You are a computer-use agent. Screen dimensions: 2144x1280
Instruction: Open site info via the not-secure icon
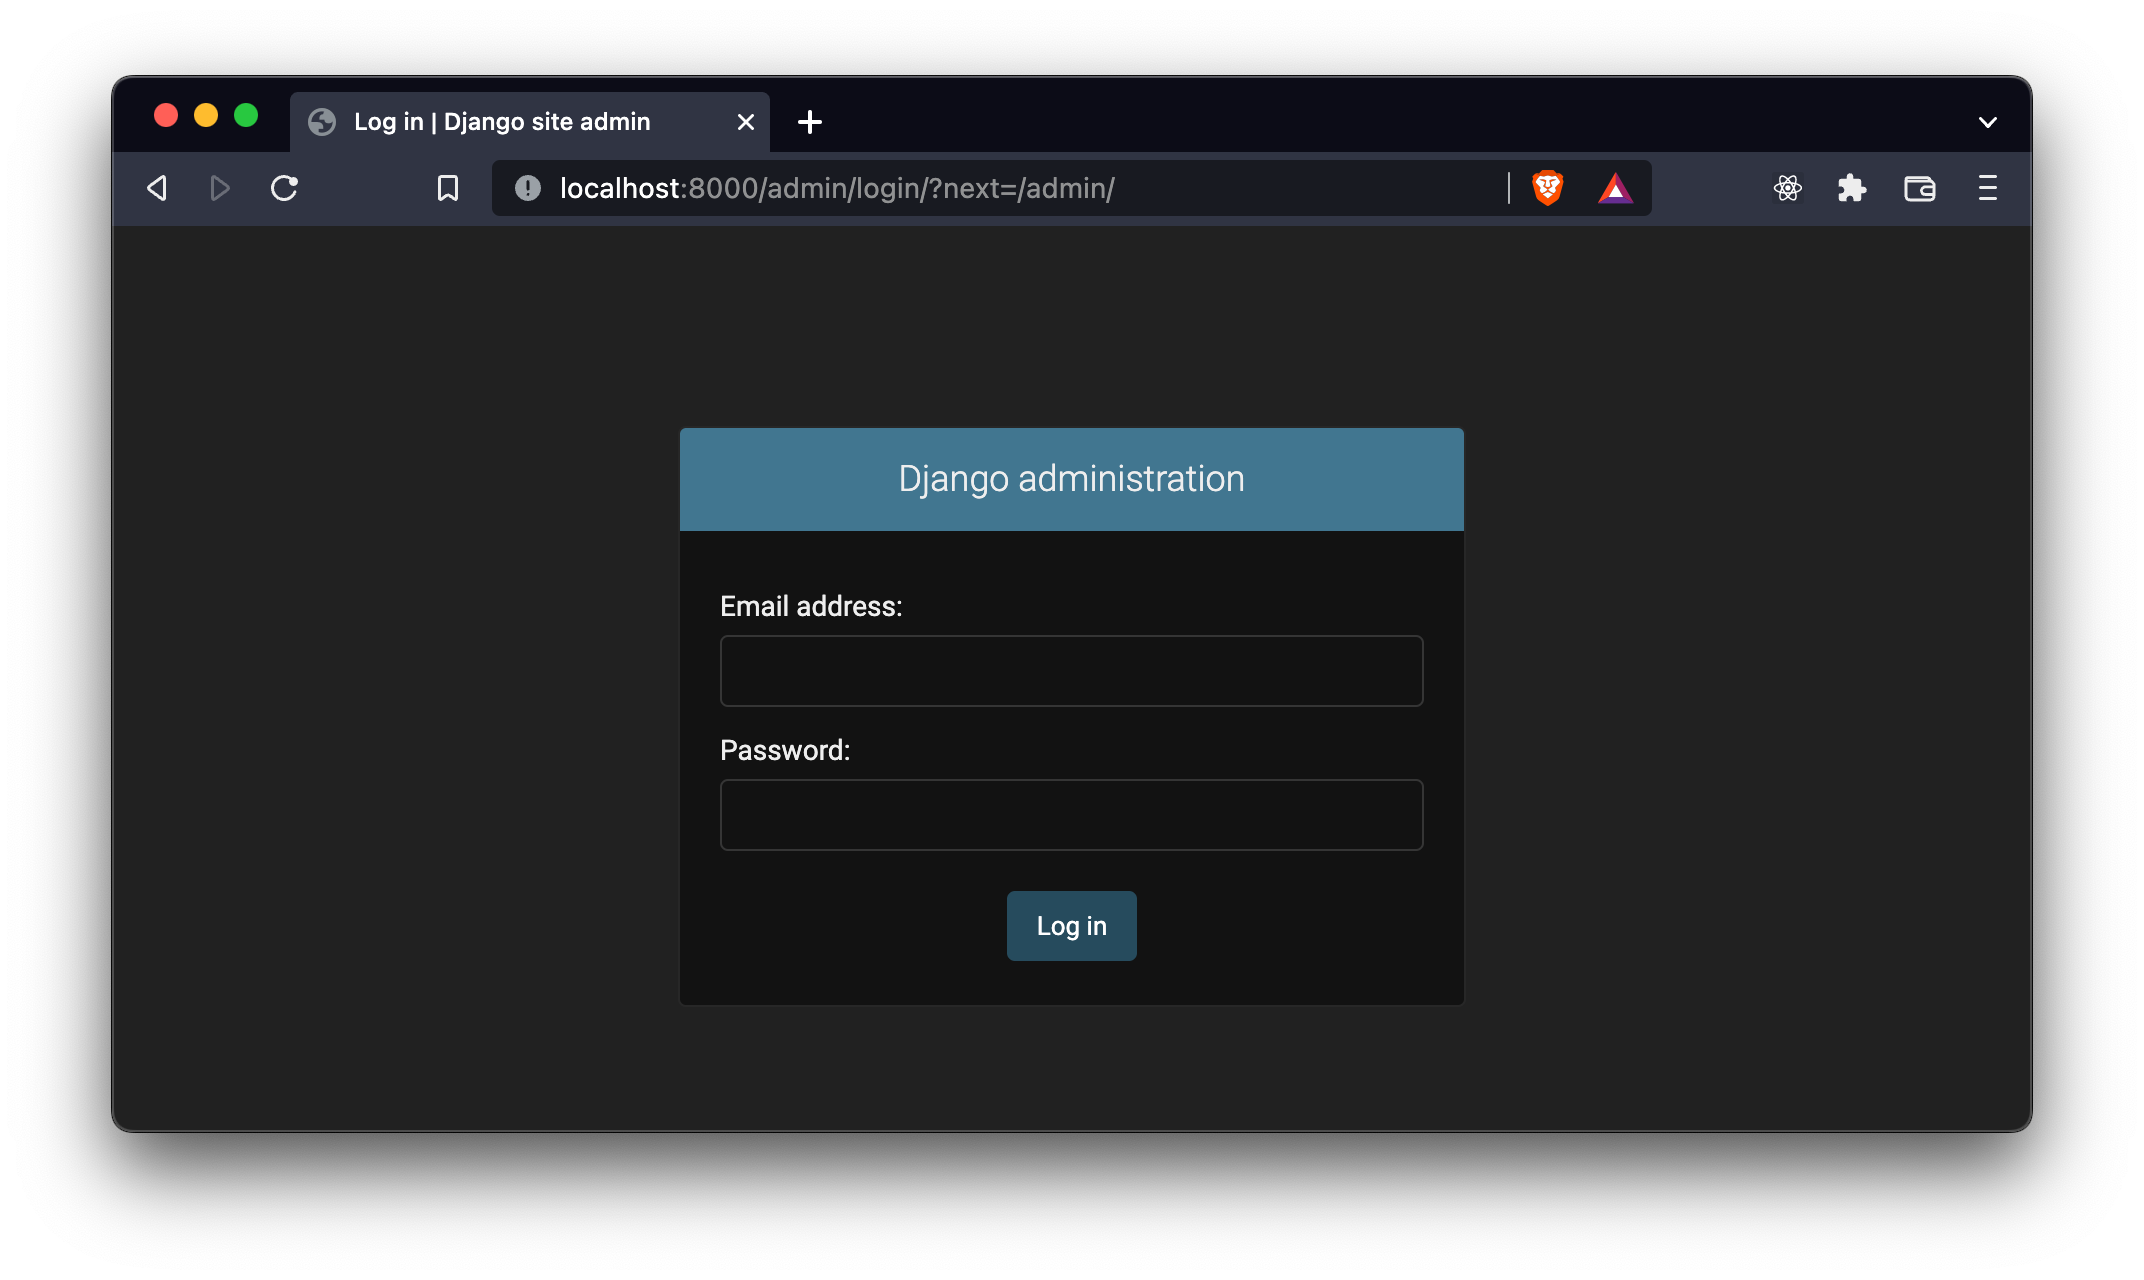(x=528, y=188)
